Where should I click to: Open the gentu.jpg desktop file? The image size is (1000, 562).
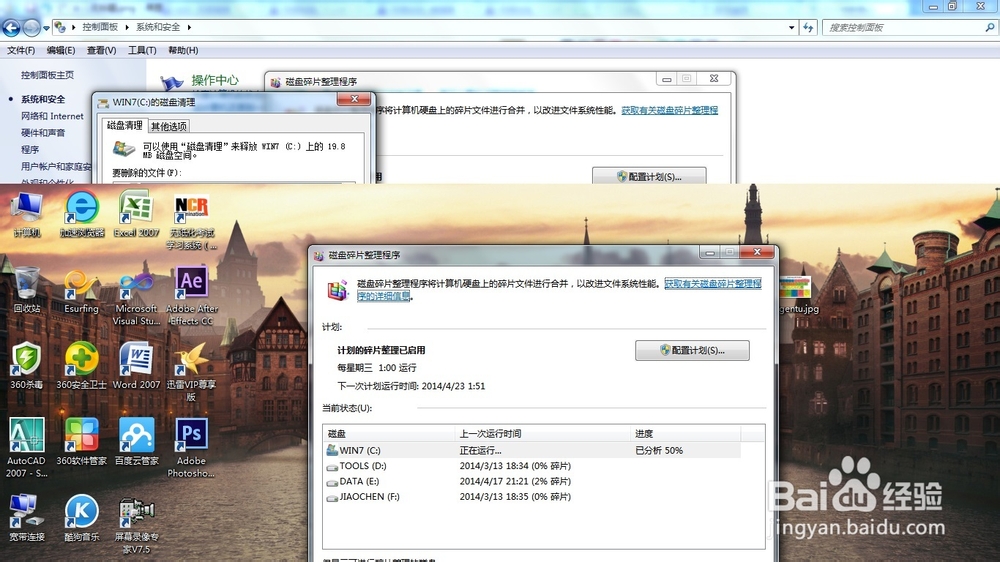tap(798, 295)
